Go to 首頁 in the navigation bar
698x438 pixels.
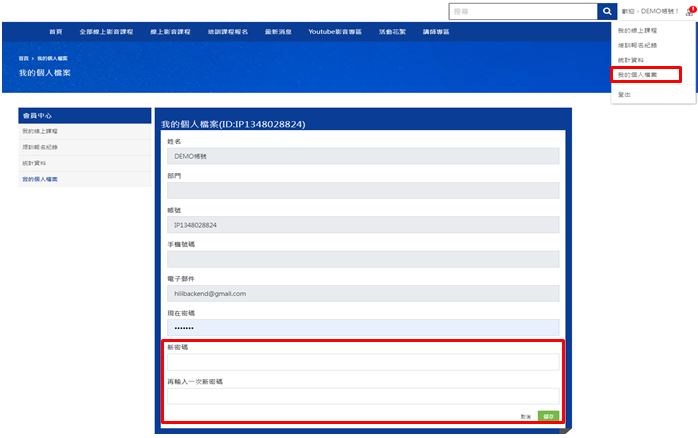coord(57,32)
